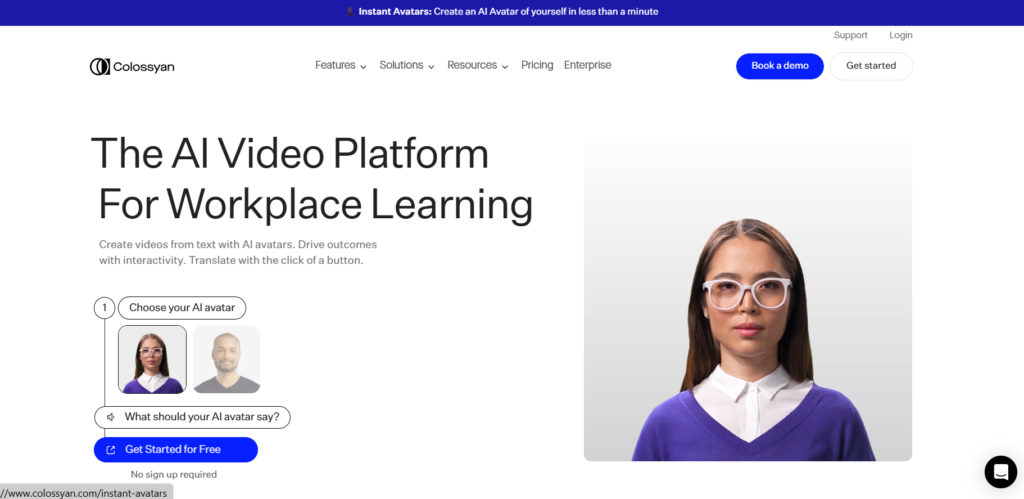
Task: Click the step 1 number circle
Action: [104, 308]
